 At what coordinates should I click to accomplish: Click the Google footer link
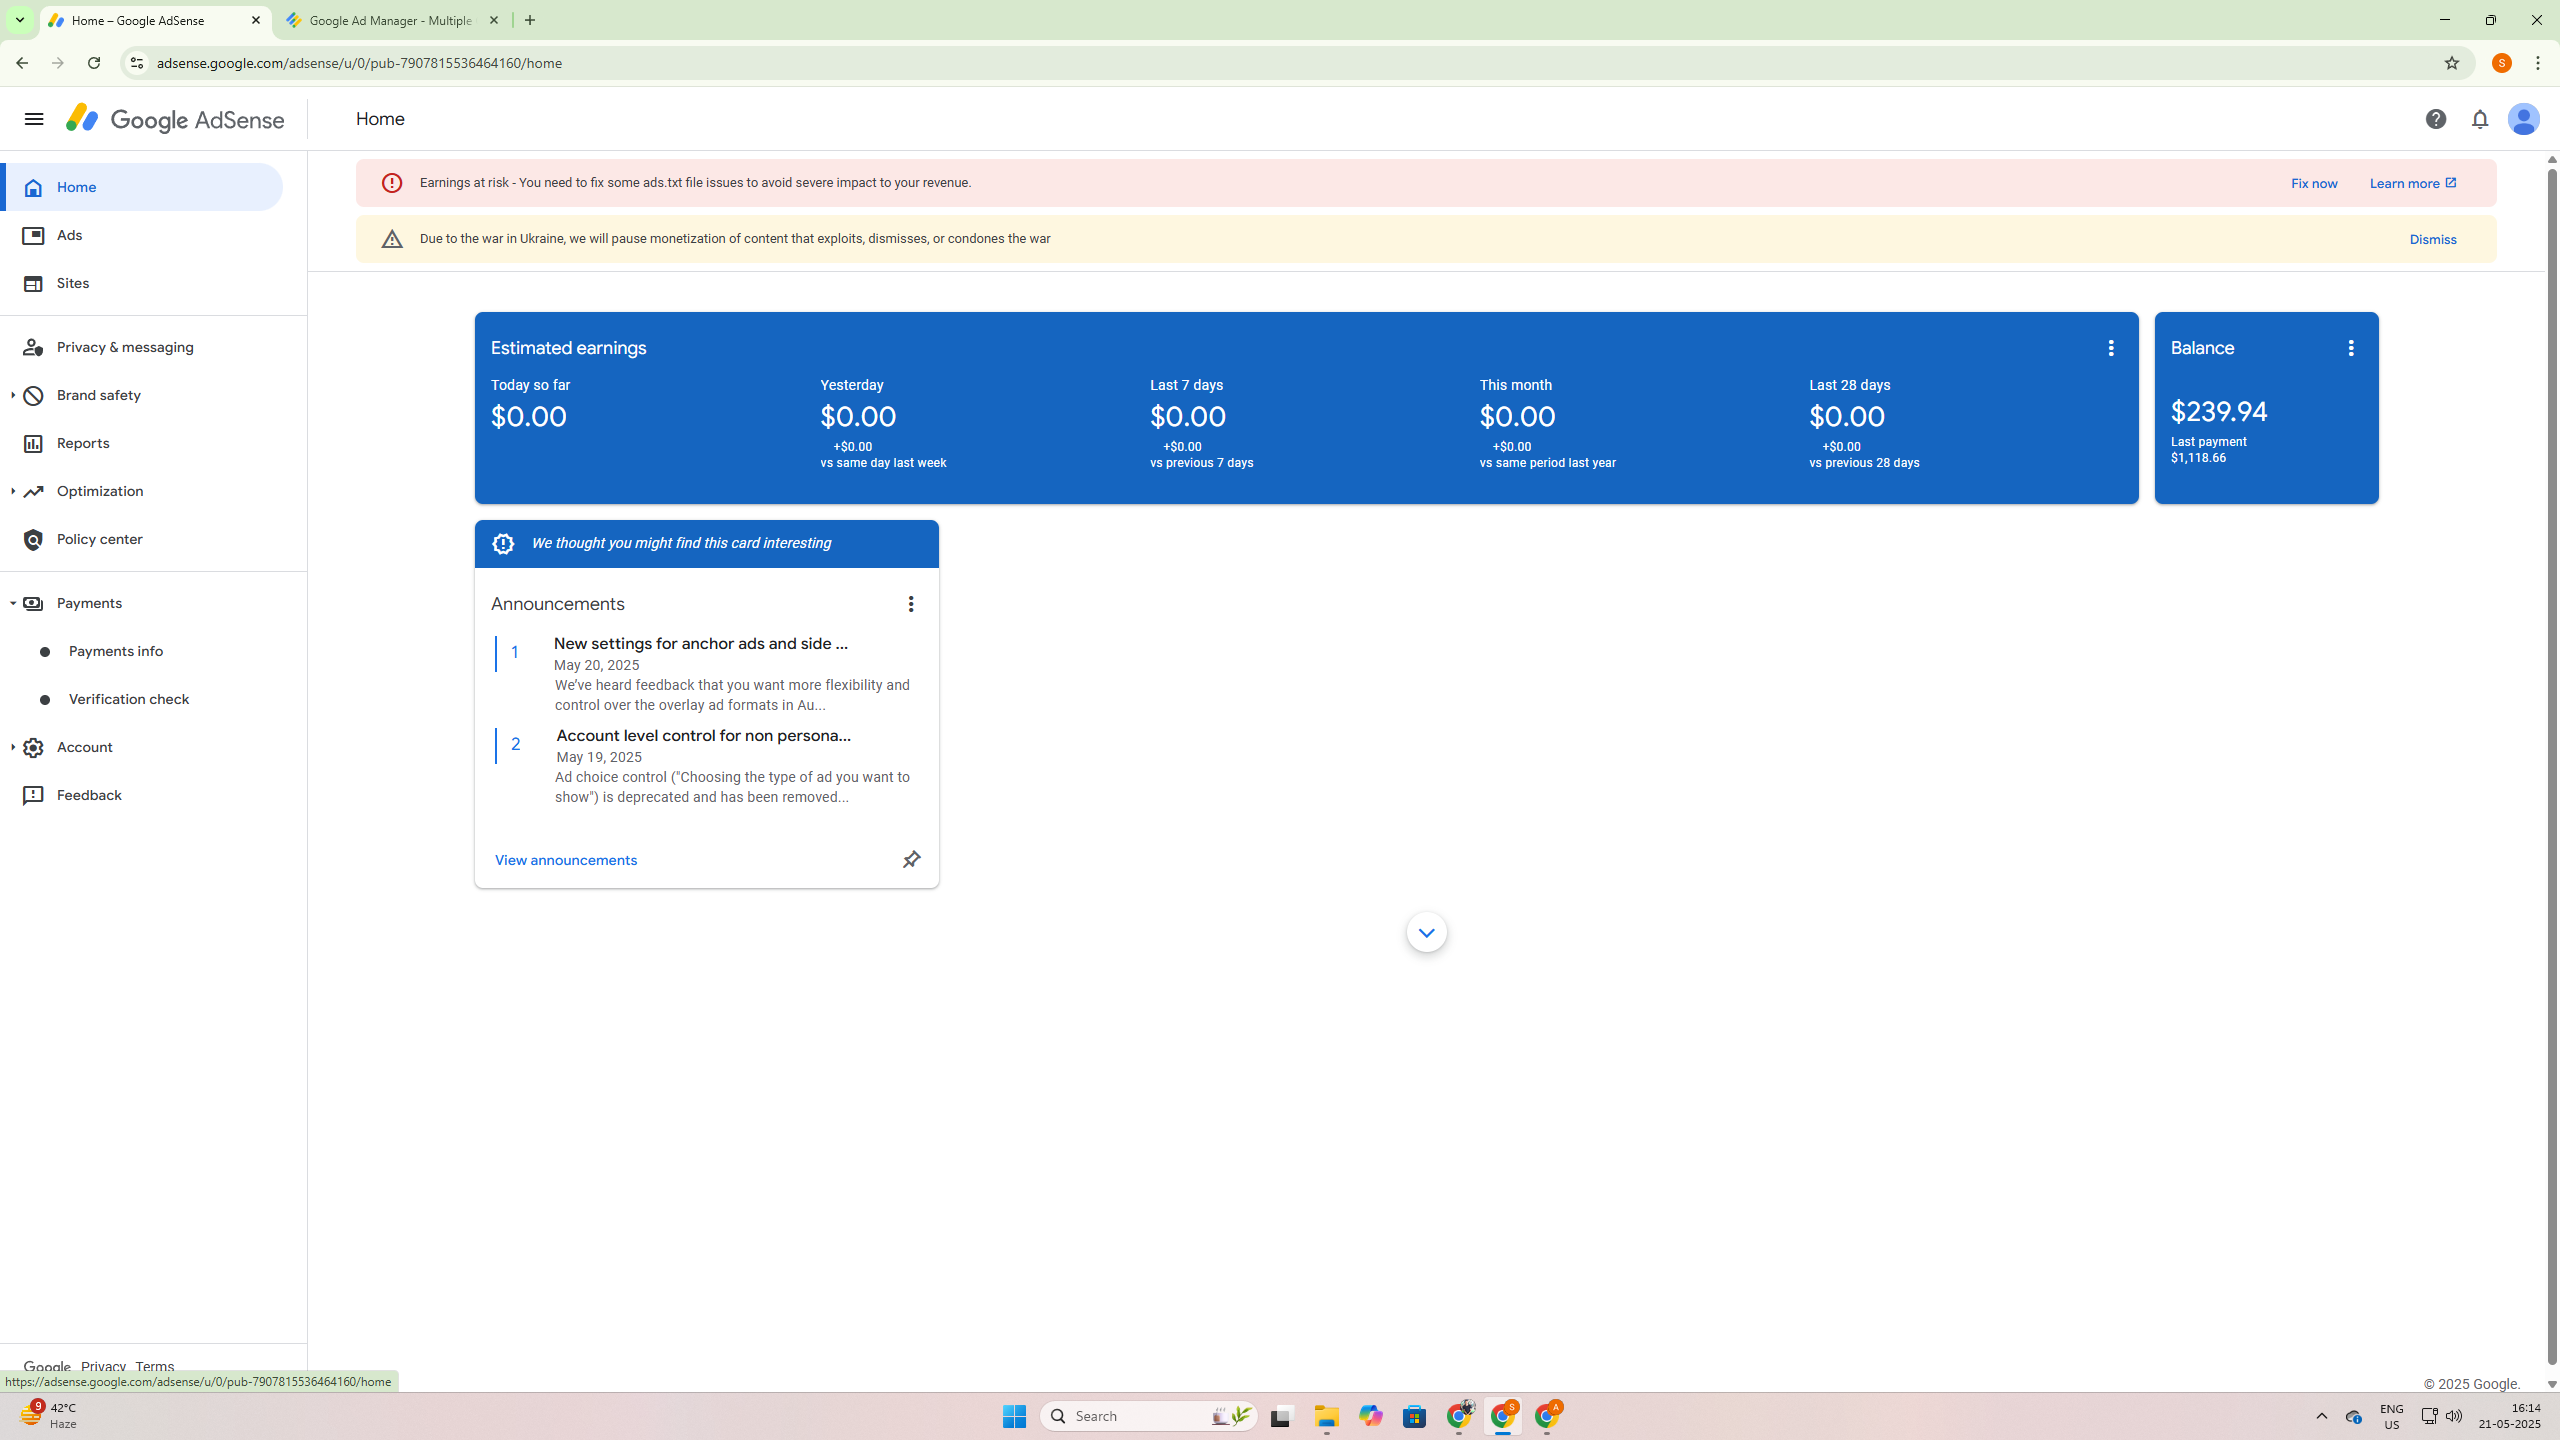[x=47, y=1366]
